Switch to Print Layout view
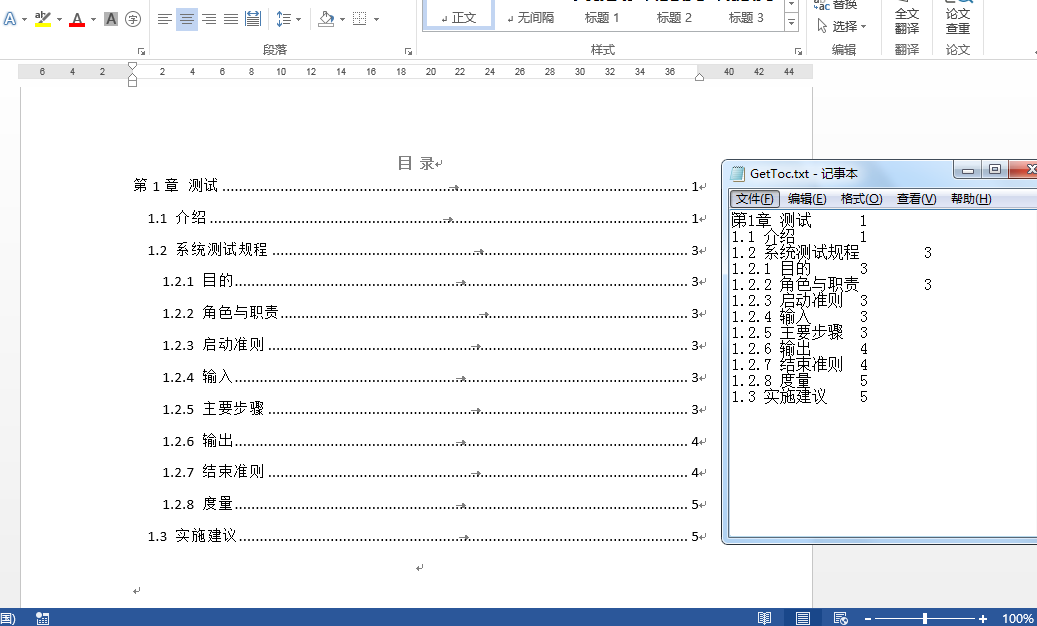The width and height of the screenshot is (1037, 626). 803,618
